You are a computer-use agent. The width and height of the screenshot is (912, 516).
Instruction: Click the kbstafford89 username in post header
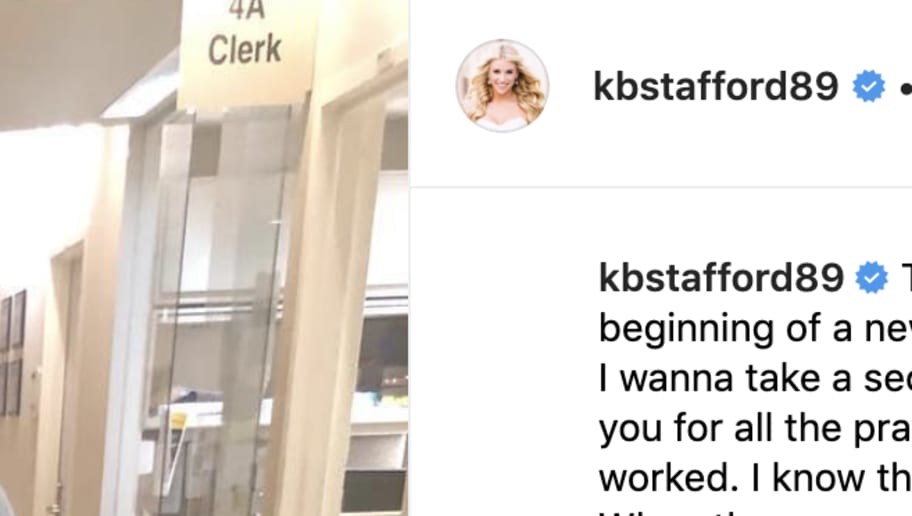coord(715,86)
